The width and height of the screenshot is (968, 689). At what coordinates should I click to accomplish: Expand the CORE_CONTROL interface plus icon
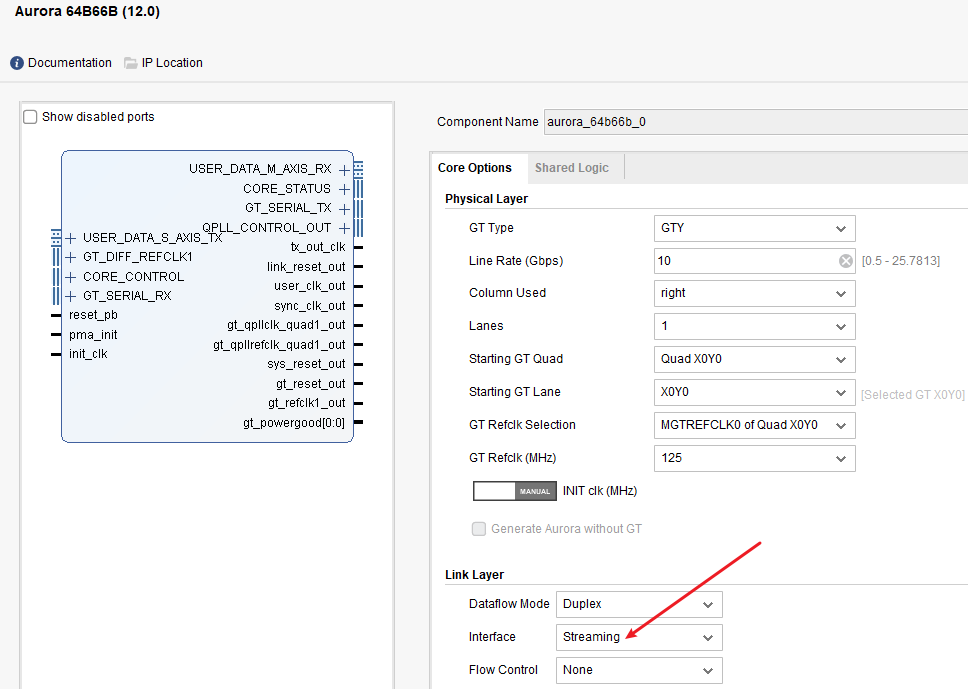pos(71,277)
